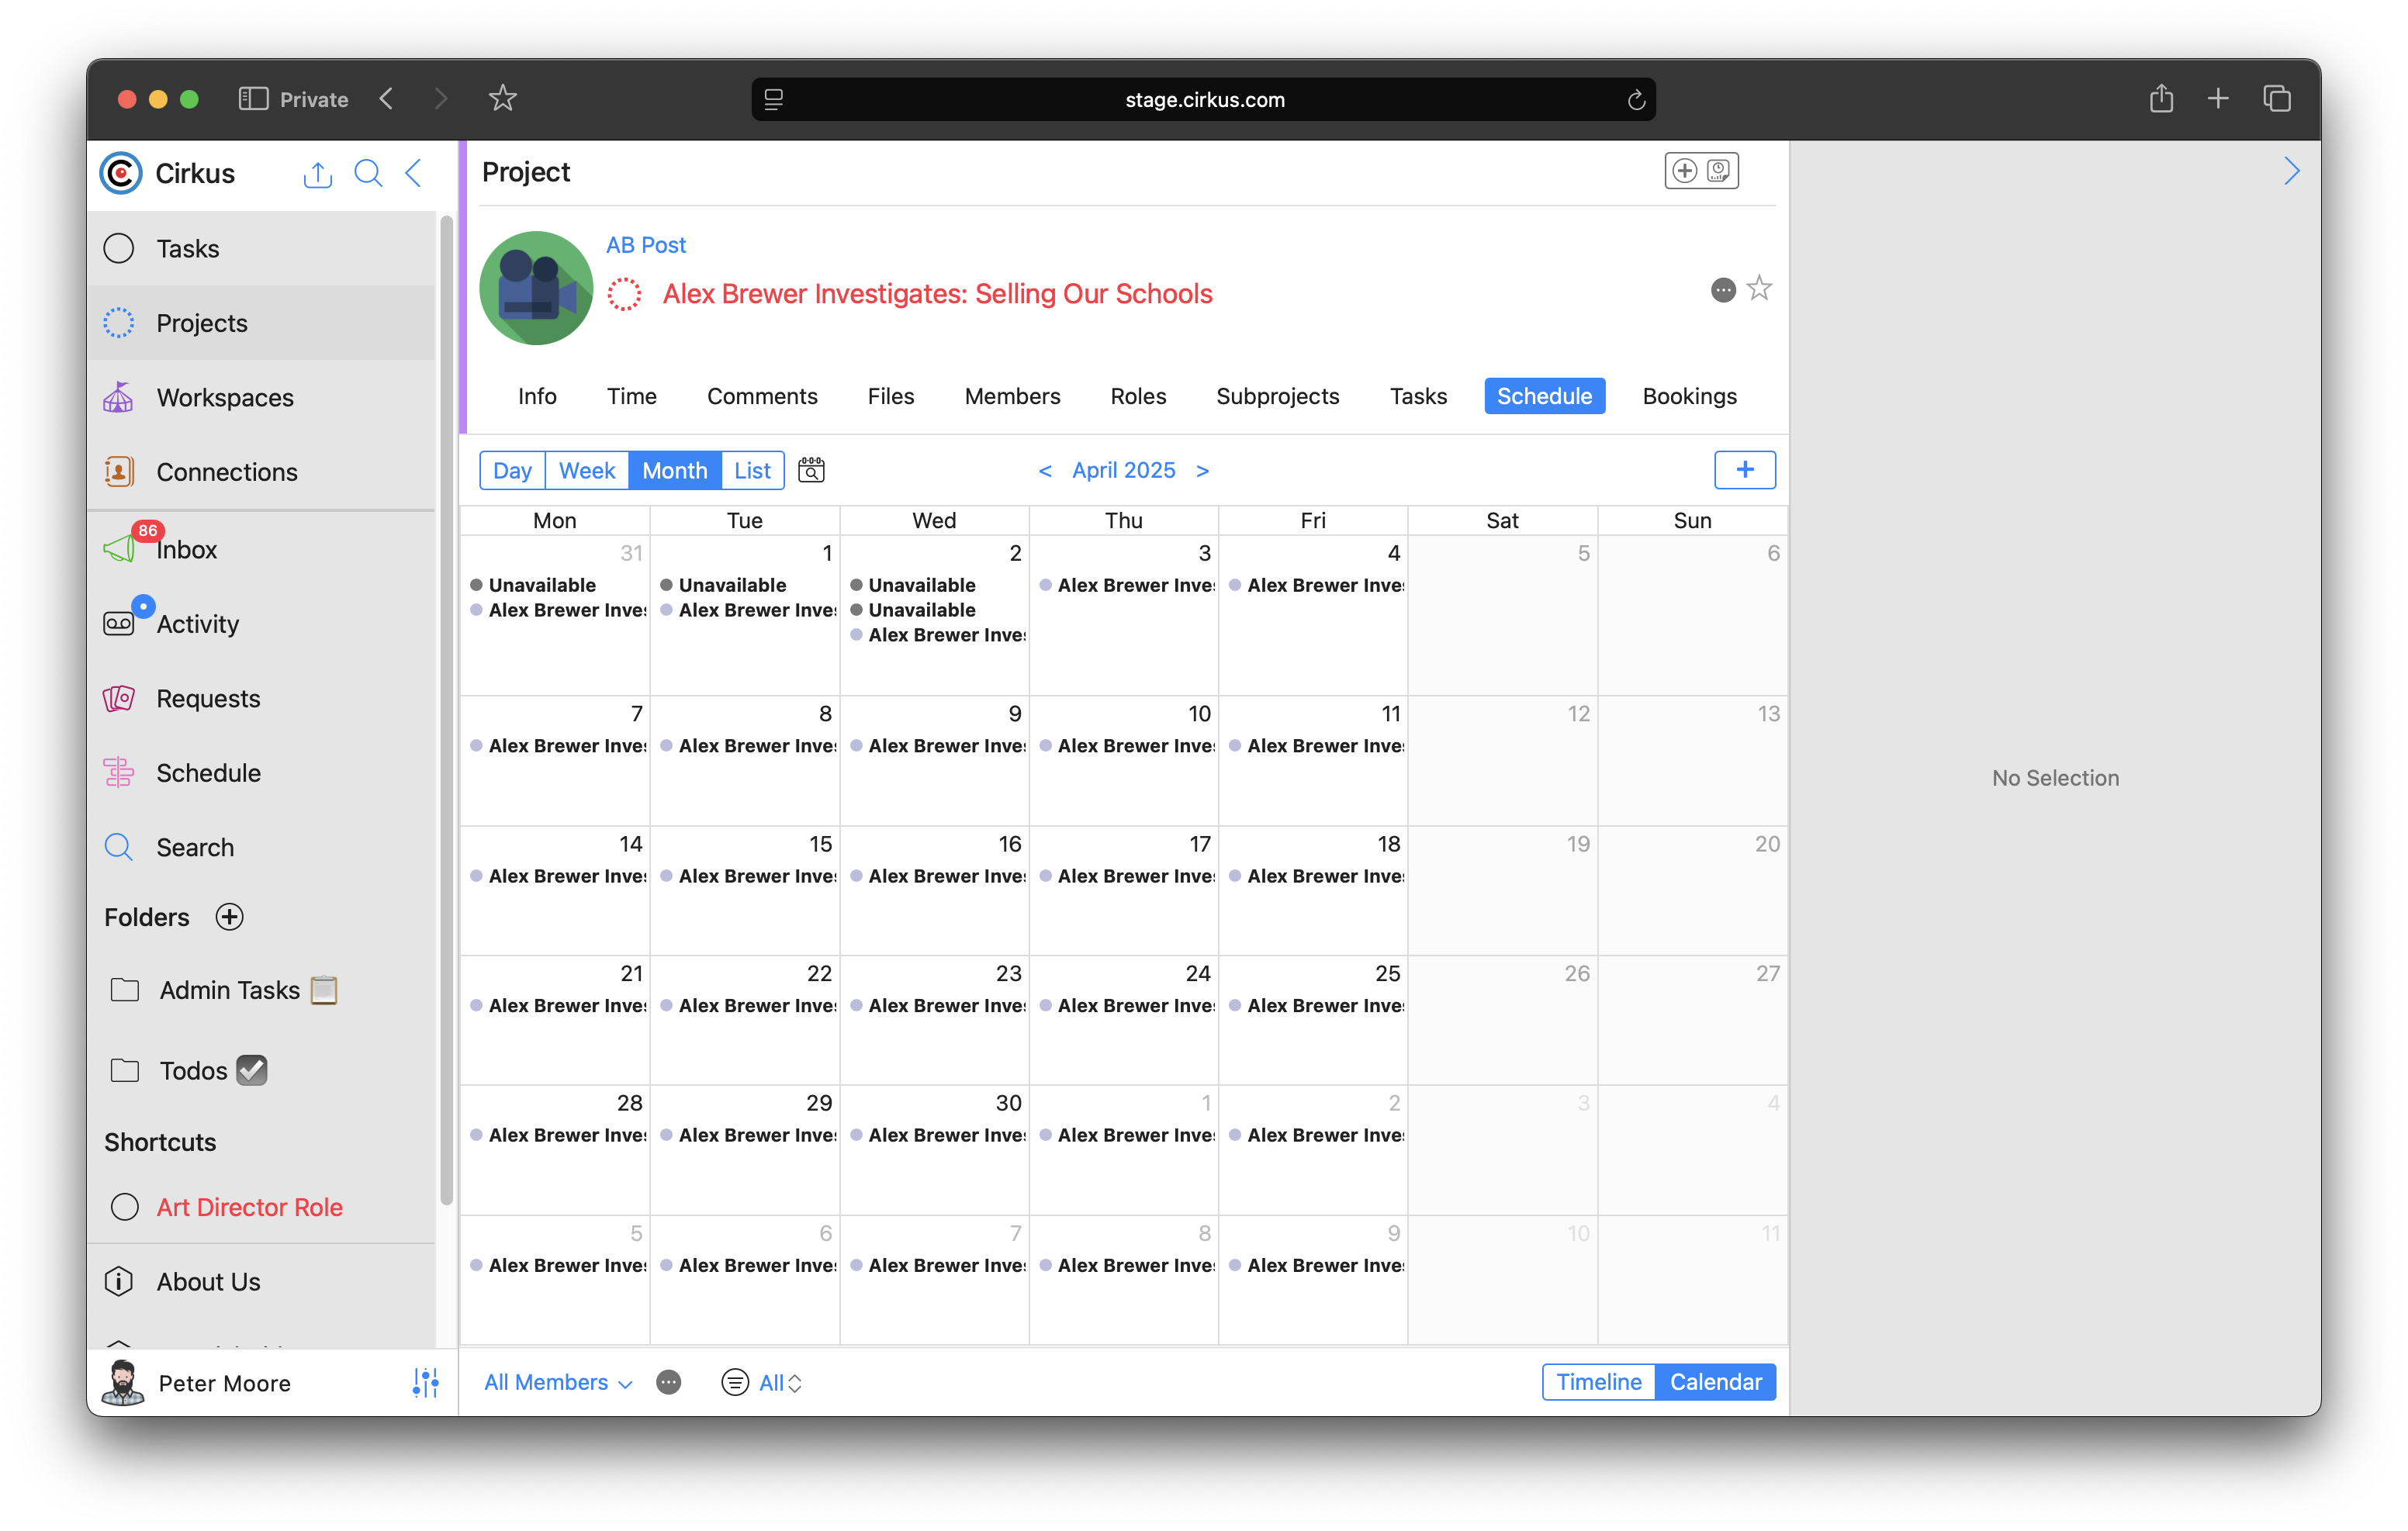Click the sidebar magnifier search icon
The image size is (2408, 1531).
368,174
